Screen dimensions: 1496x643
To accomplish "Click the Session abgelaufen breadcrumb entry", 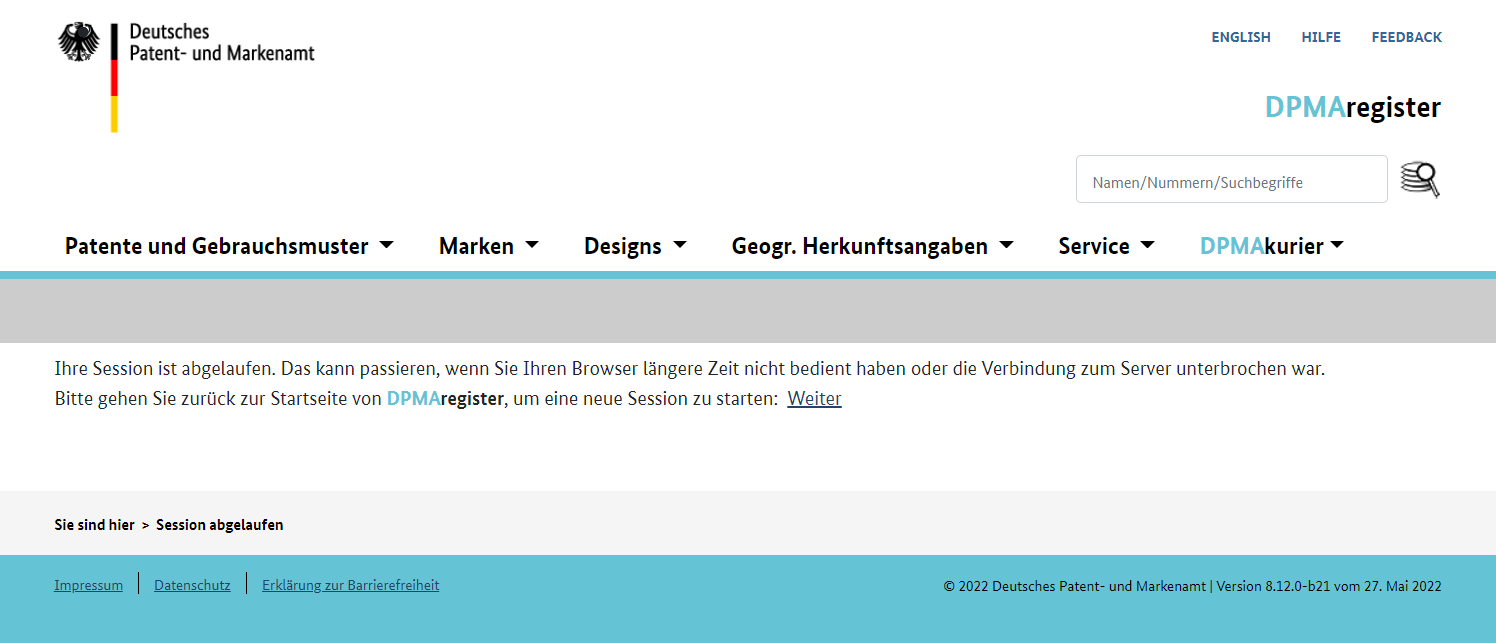I will [x=220, y=525].
